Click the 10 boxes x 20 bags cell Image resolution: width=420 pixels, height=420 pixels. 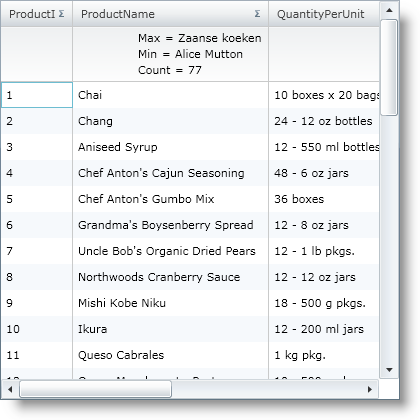(324, 95)
